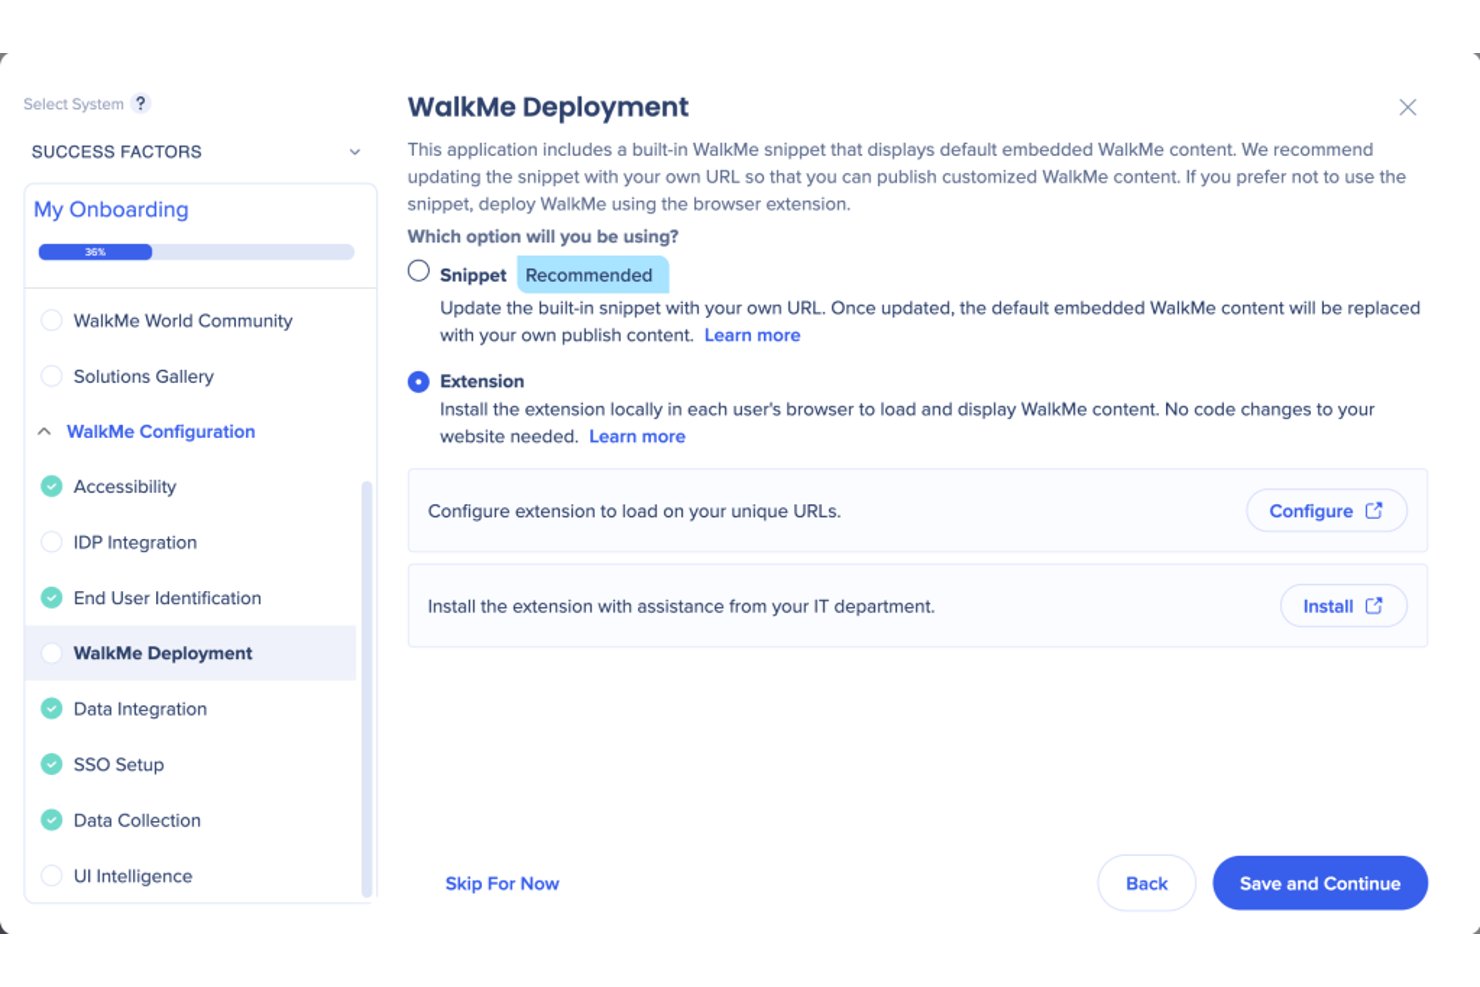The height and width of the screenshot is (987, 1480).
Task: Click the Configure button
Action: 1326,510
